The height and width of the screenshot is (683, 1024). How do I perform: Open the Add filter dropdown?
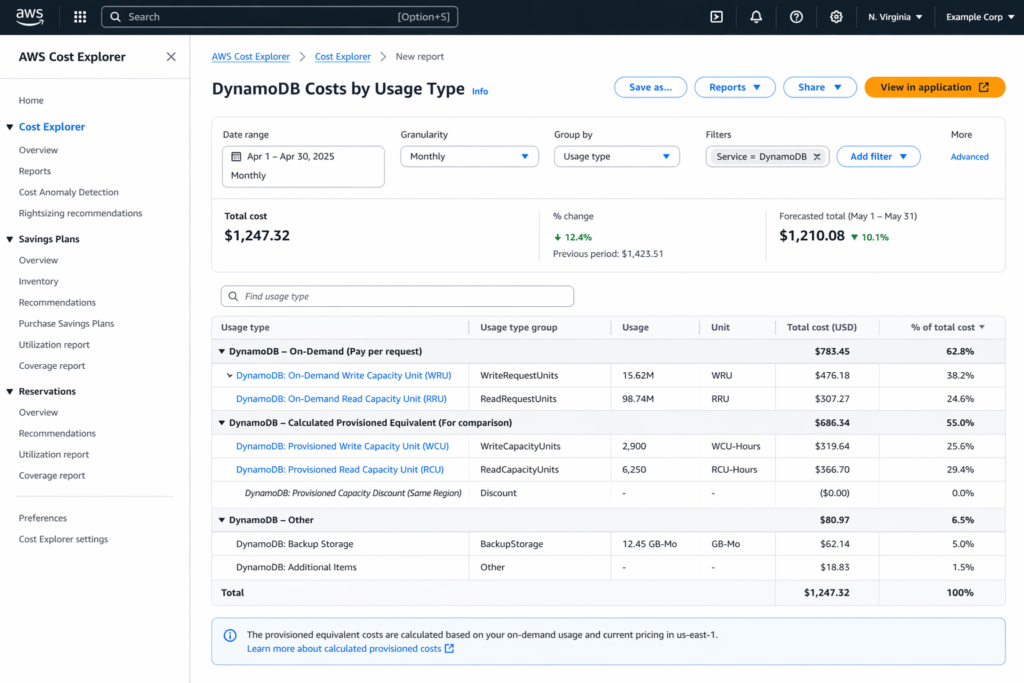(x=878, y=157)
